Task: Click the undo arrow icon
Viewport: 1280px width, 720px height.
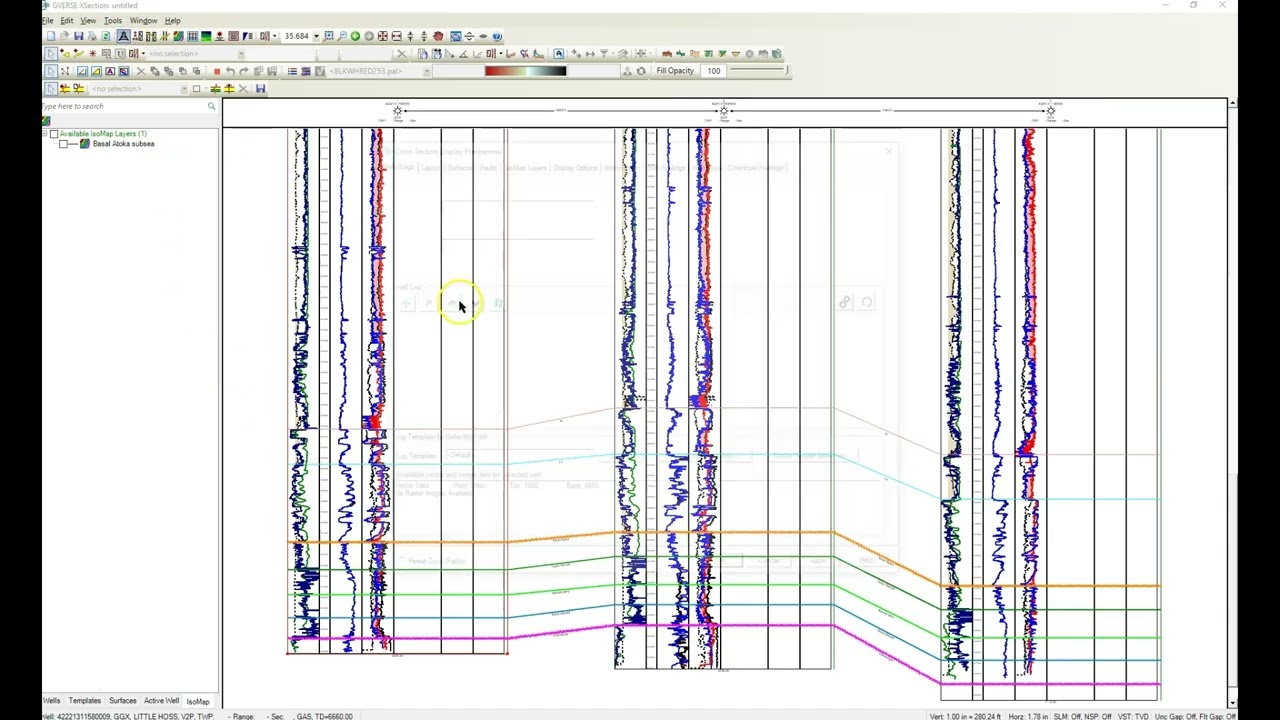Action: point(230,71)
